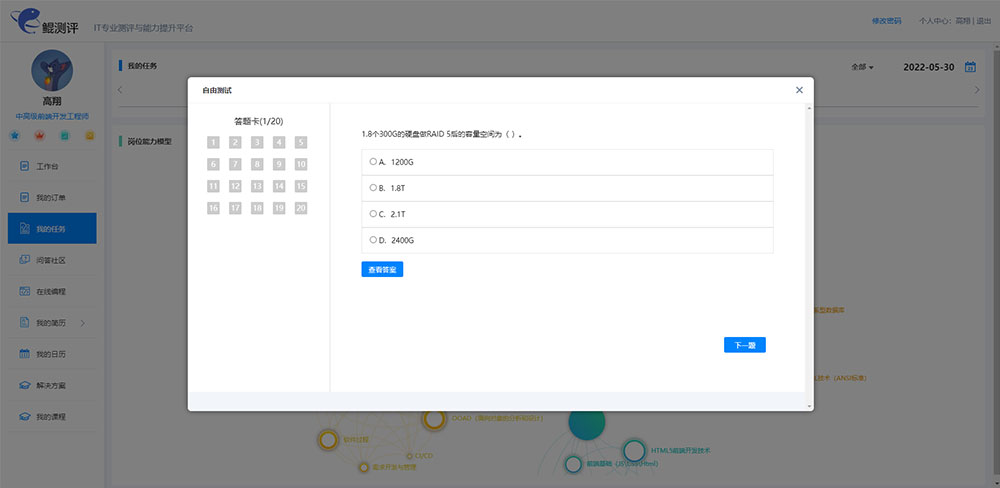Select answer option A. 1200G
This screenshot has width=1000, height=488.
[x=373, y=161]
